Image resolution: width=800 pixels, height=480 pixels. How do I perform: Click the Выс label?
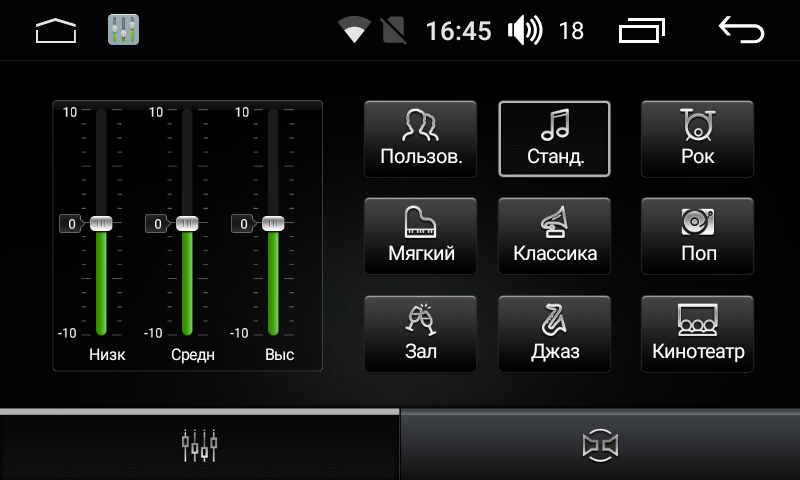[x=279, y=355]
